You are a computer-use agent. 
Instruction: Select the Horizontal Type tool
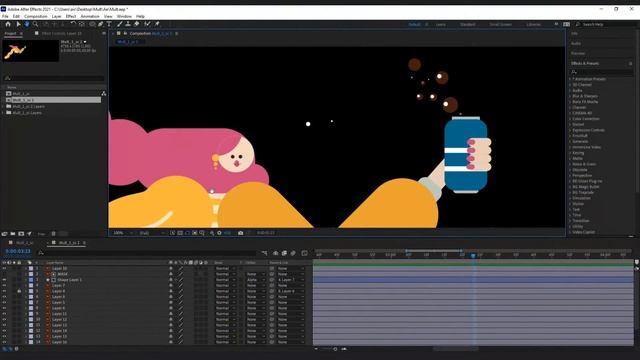(109, 24)
